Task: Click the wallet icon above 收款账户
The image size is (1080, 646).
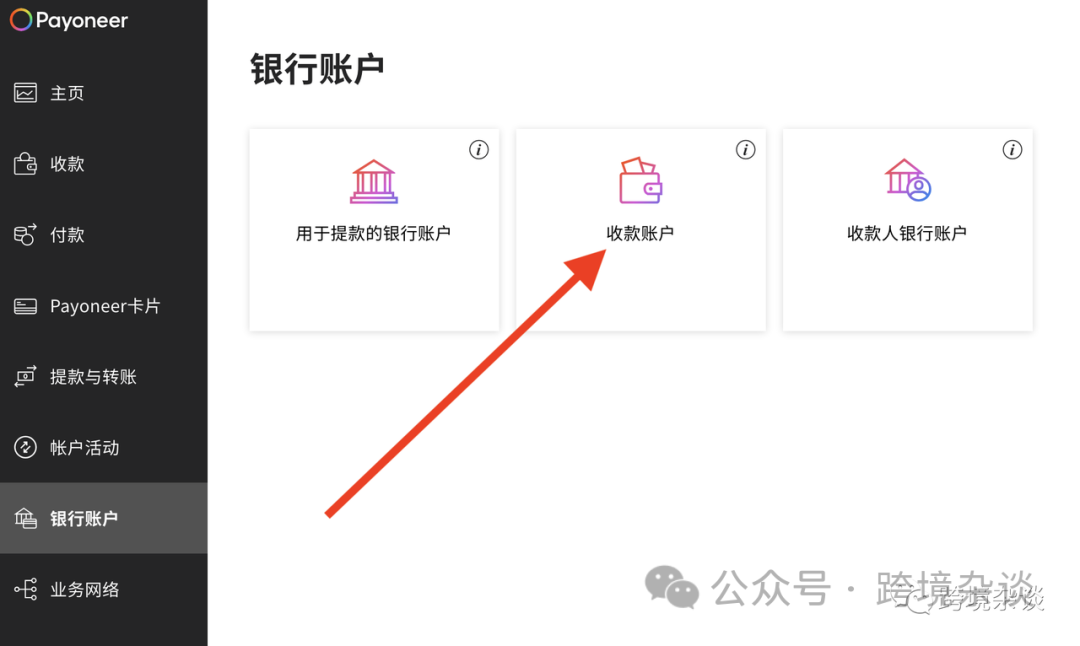Action: coord(641,180)
